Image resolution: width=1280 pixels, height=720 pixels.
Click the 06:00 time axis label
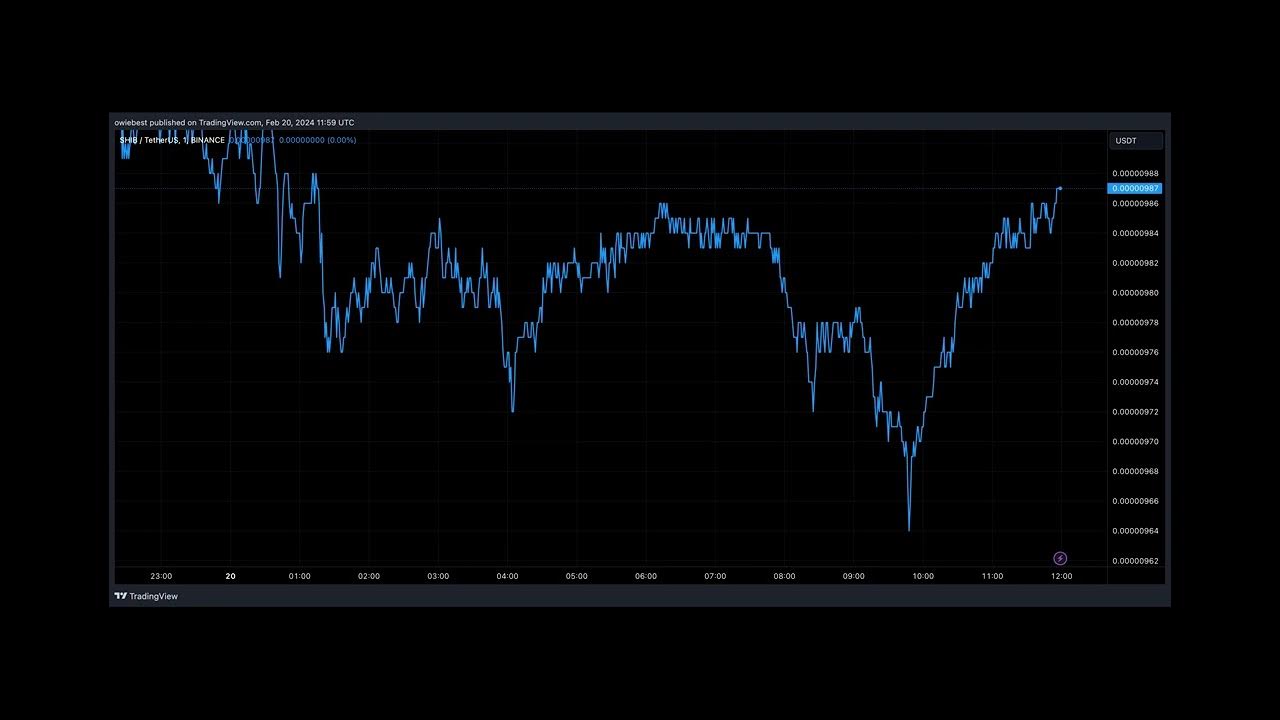[x=646, y=576]
